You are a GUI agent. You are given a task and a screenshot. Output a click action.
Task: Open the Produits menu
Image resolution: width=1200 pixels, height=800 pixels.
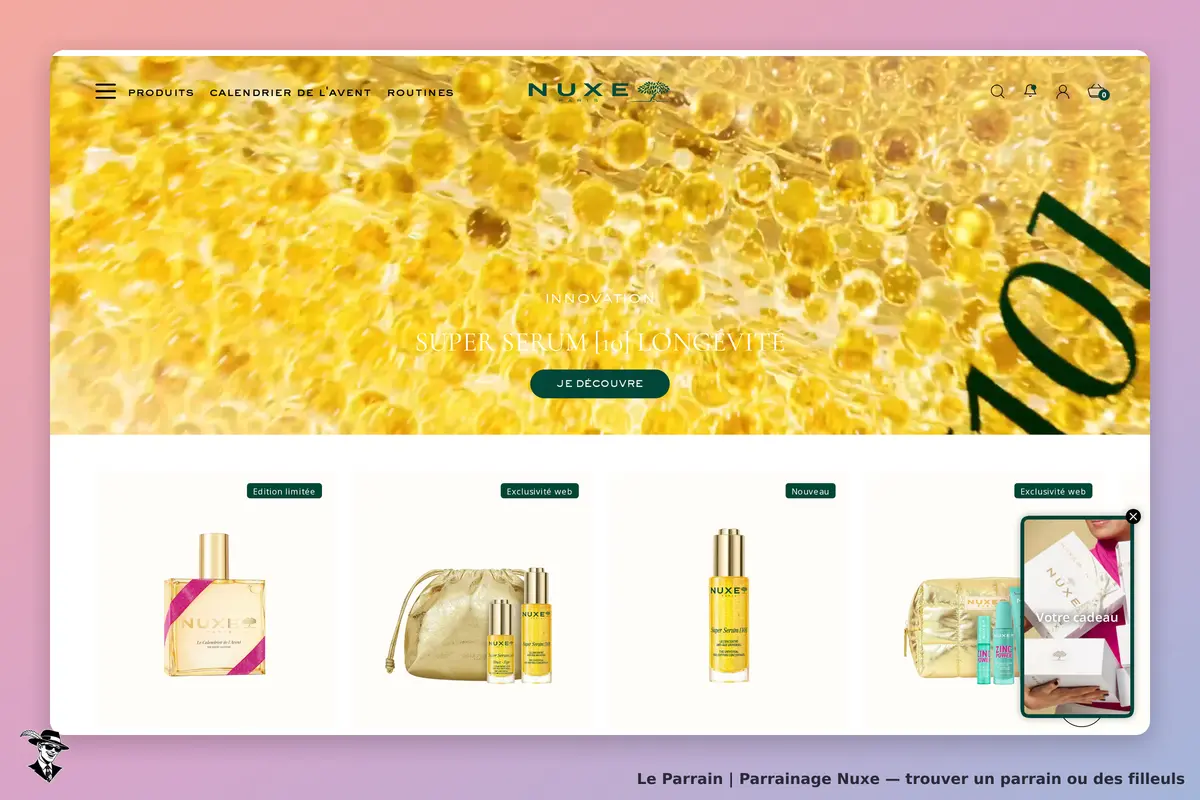[161, 92]
